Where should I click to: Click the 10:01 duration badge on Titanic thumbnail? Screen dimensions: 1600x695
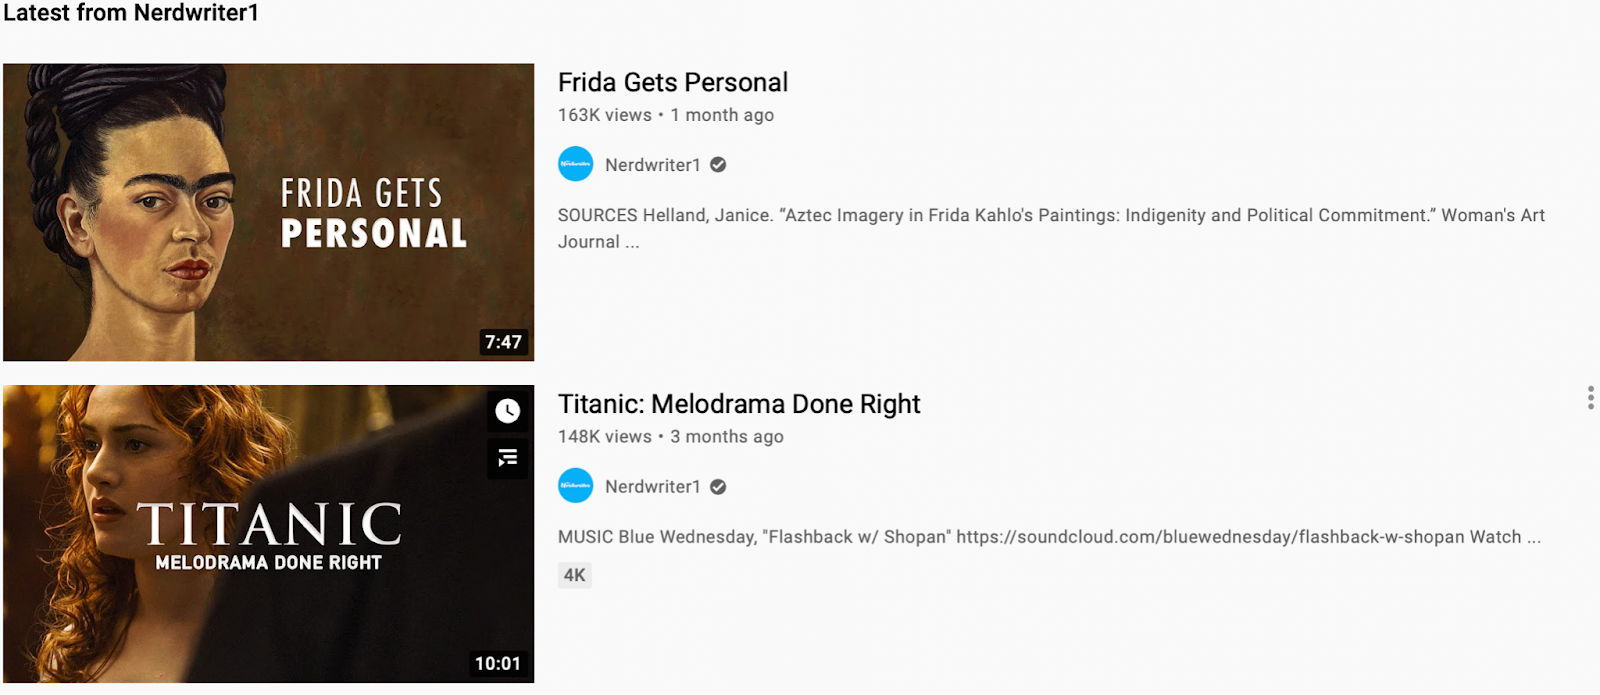(497, 664)
